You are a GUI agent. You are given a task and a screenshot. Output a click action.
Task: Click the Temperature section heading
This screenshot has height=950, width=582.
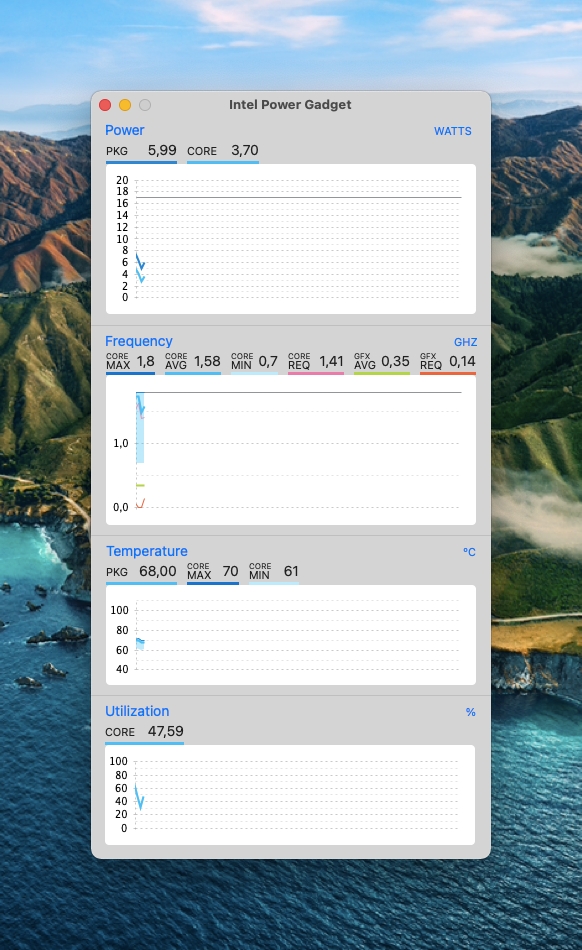point(147,551)
